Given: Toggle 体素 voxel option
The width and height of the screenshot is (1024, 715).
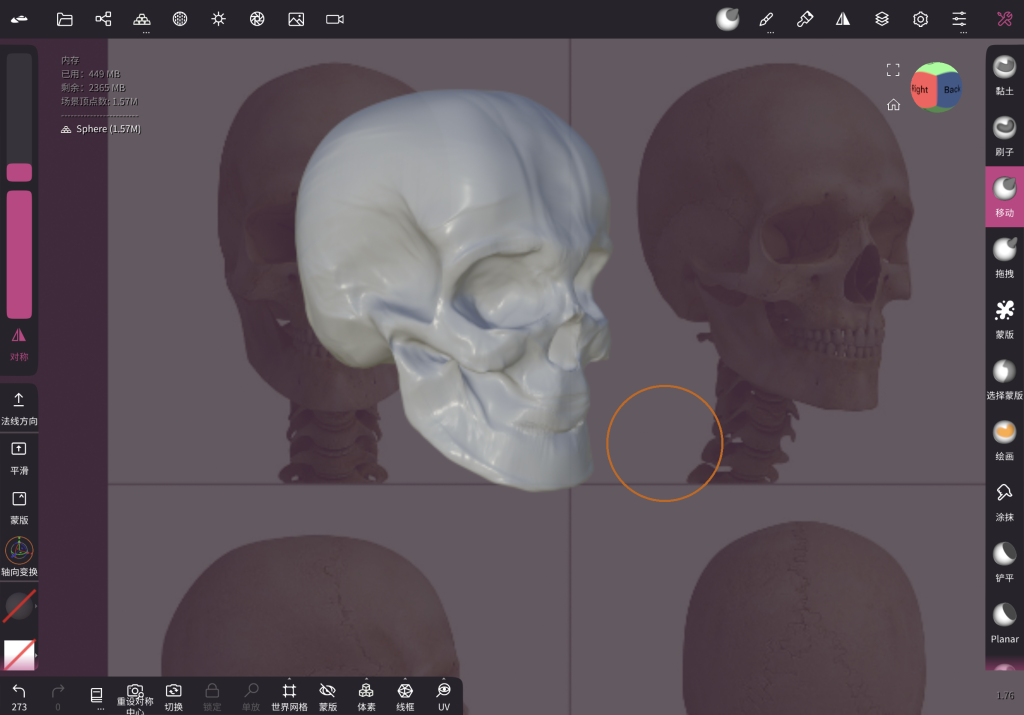Looking at the screenshot, I should coord(366,697).
